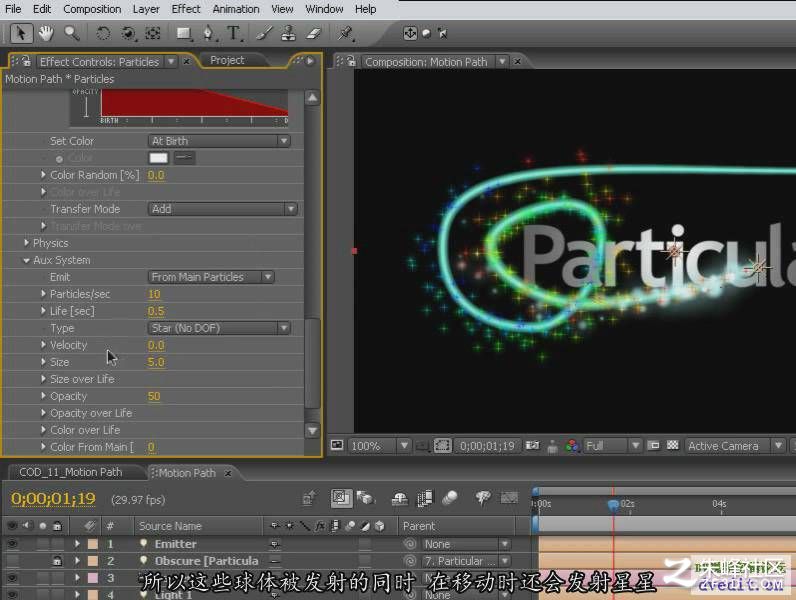
Task: Open the Emit From Main Particles dropdown
Action: point(211,277)
